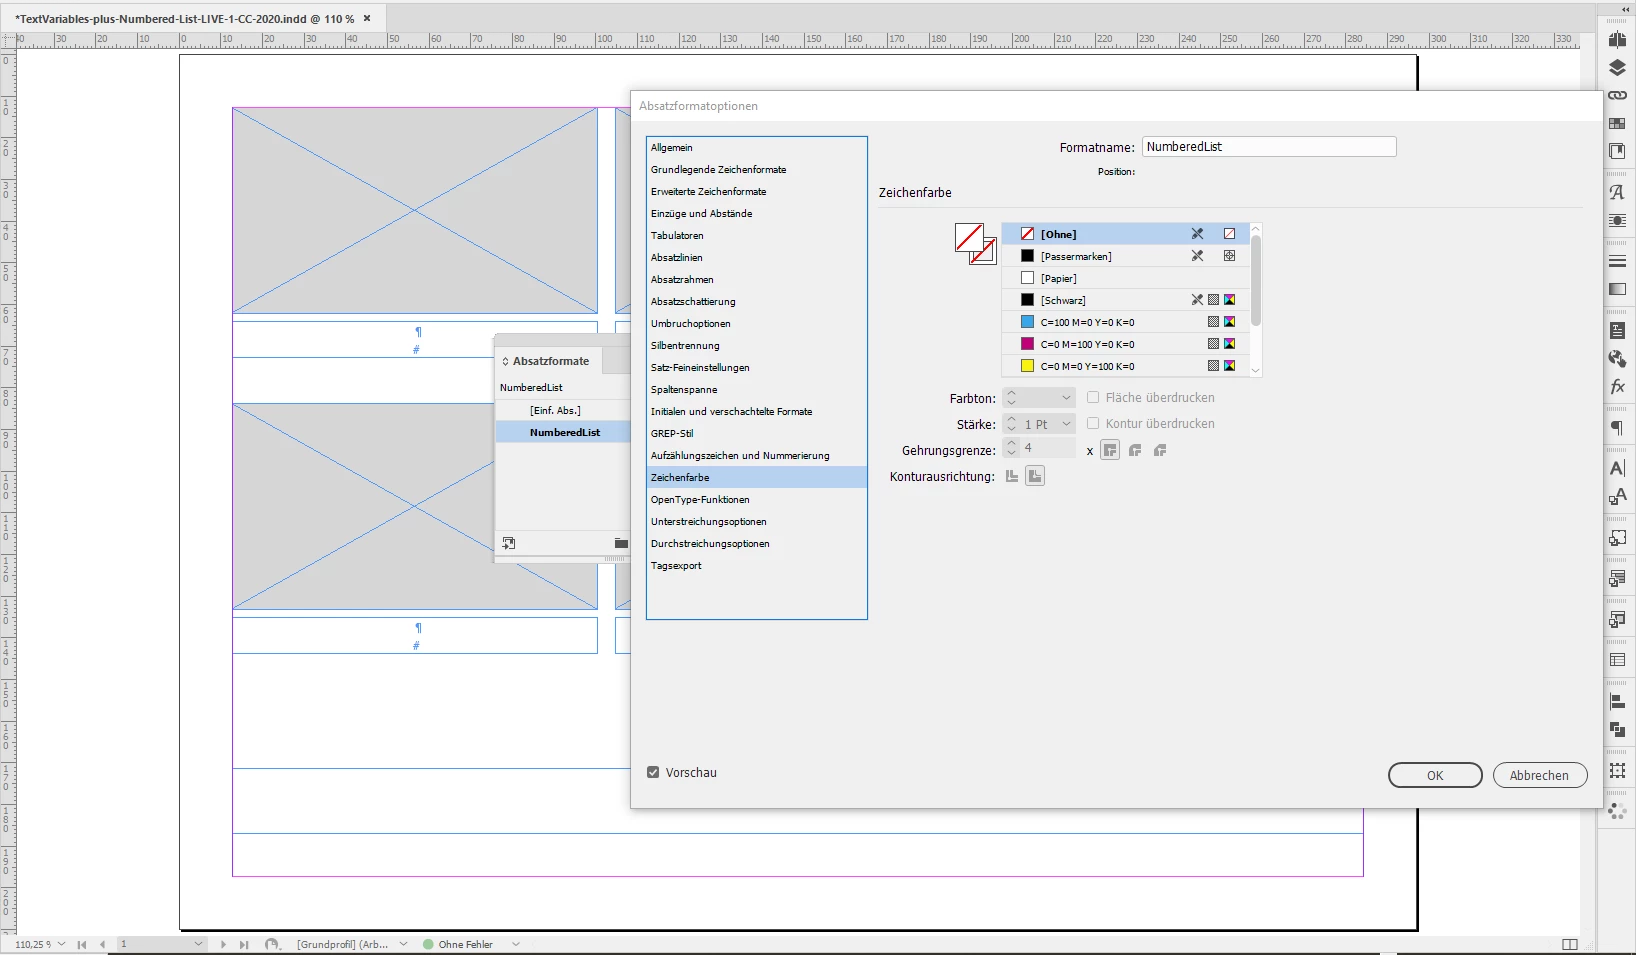The width and height of the screenshot is (1636, 955).
Task: Select the Tagsexport category
Action: pos(756,565)
